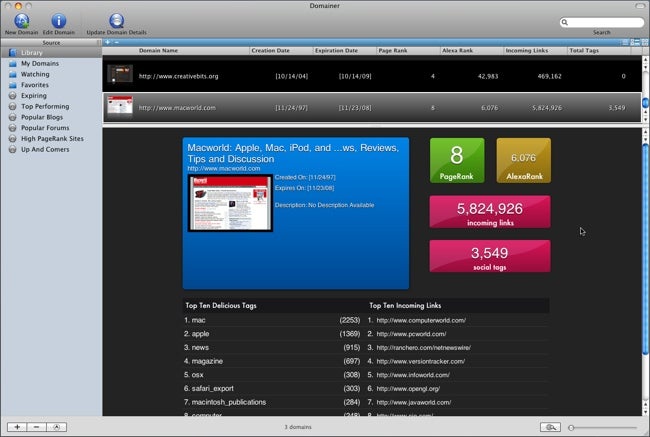Click the 3,549 social tags tile
This screenshot has width=650, height=437.
490,256
